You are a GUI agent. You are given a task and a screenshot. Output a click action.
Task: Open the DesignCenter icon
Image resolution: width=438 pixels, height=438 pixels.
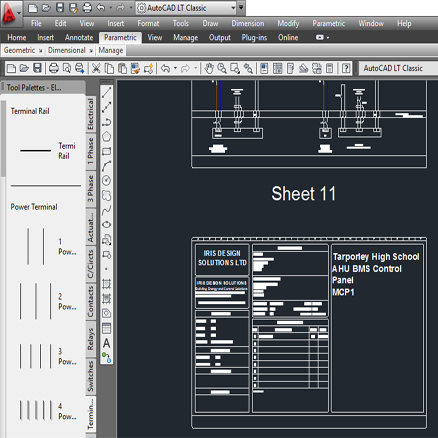pyautogui.click(x=277, y=68)
